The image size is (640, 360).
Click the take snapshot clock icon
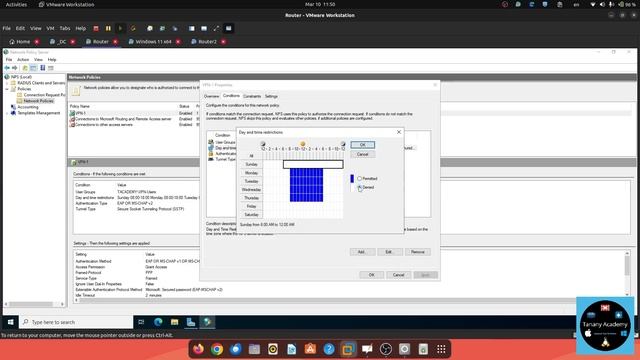(x=150, y=28)
